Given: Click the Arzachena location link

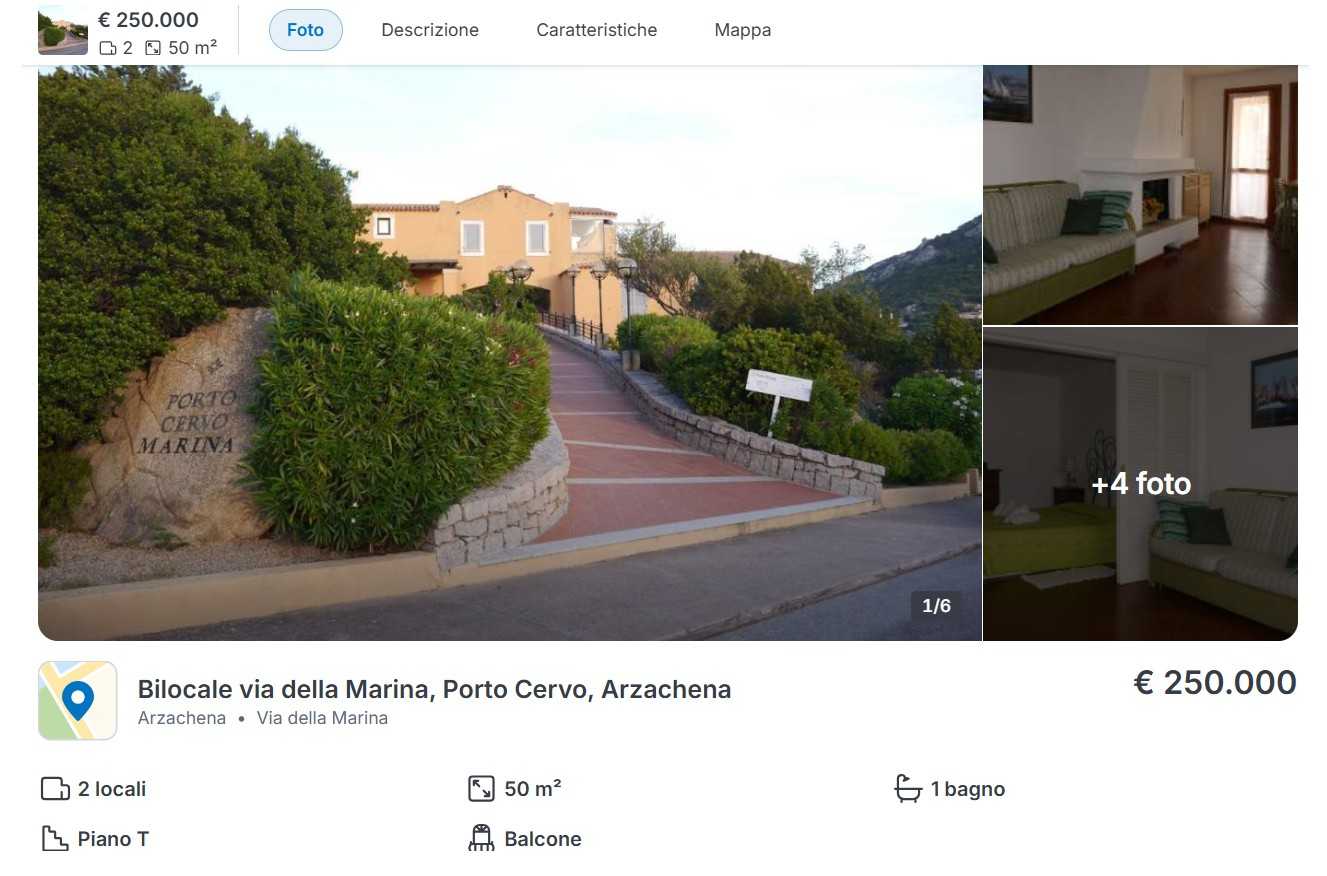Looking at the screenshot, I should point(182,718).
